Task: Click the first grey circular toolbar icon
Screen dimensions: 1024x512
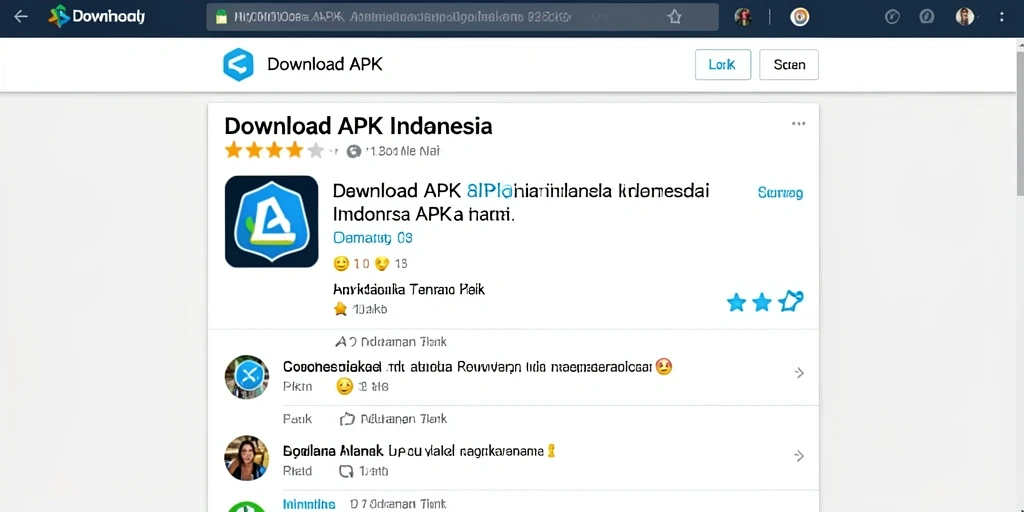Action: [x=893, y=17]
